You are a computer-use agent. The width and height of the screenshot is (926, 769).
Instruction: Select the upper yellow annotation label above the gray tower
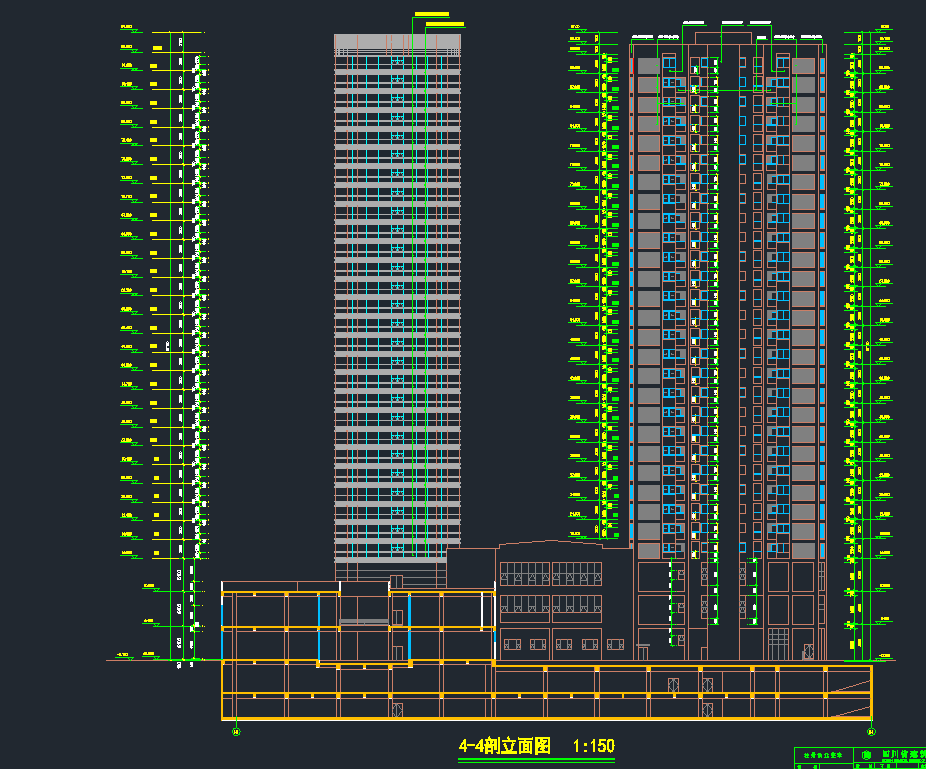coord(431,14)
